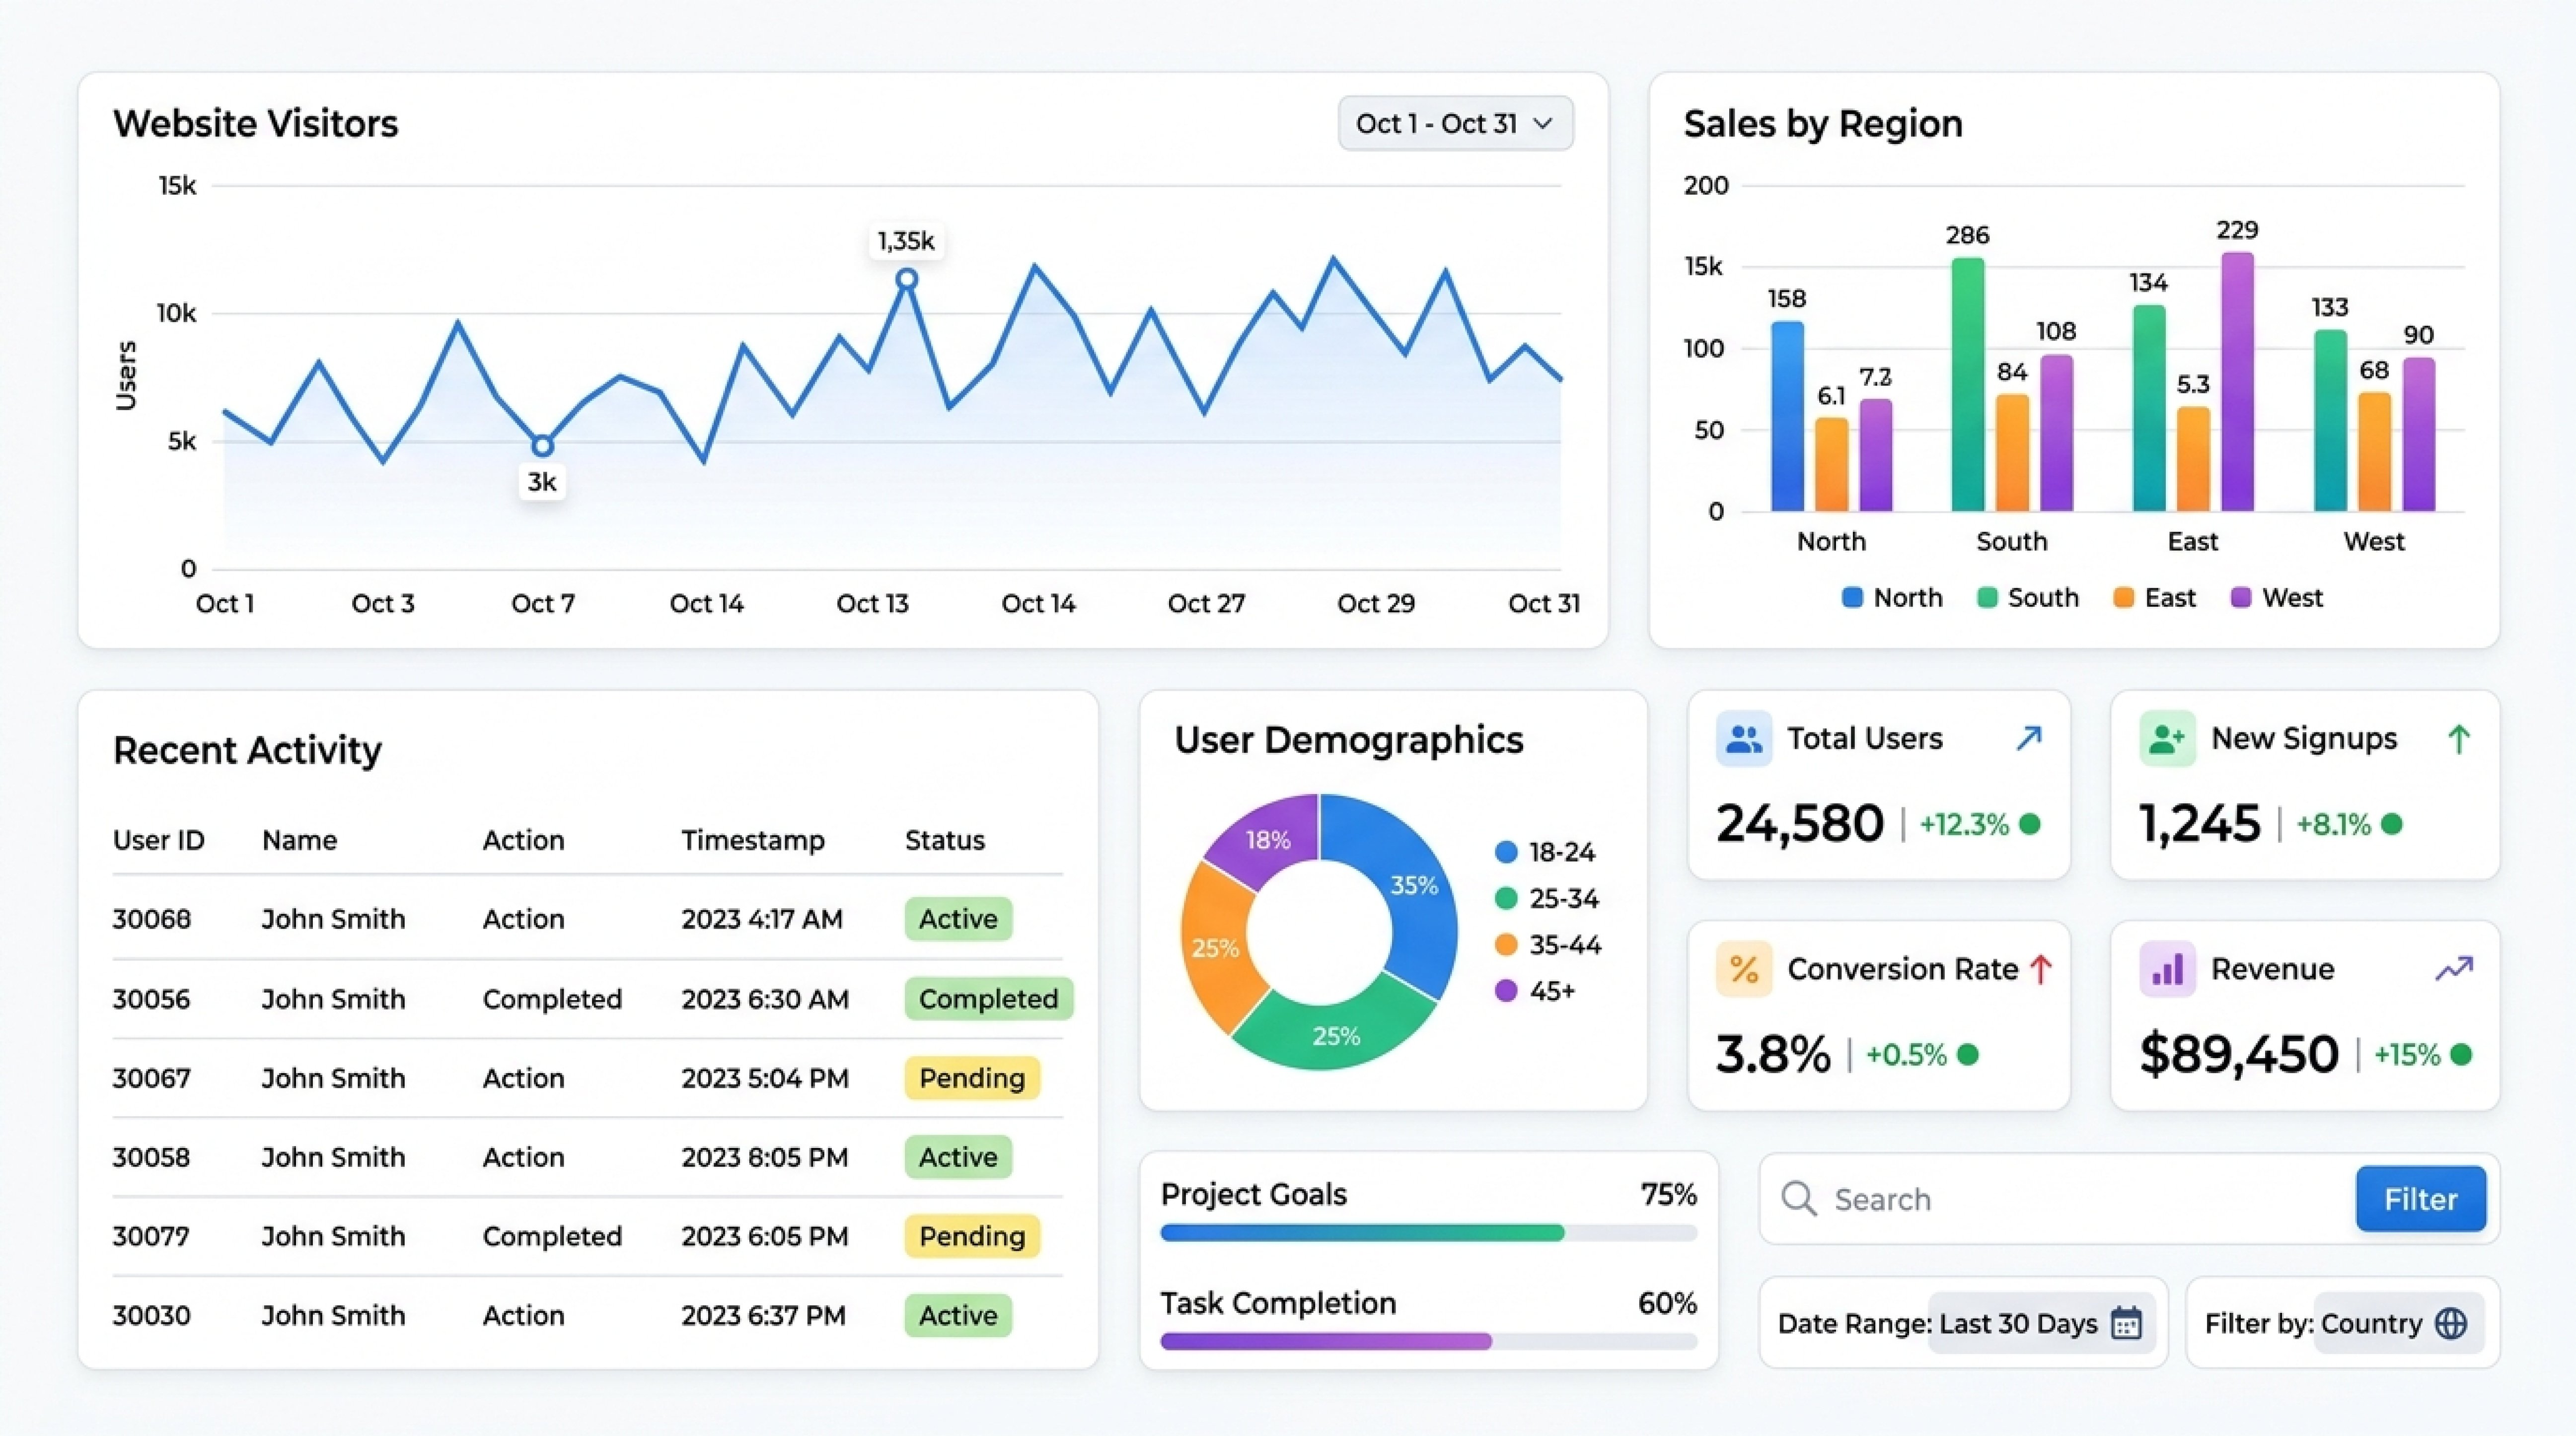Image resolution: width=2576 pixels, height=1436 pixels.
Task: Click the 229 purple bar in East group
Action: point(2238,381)
